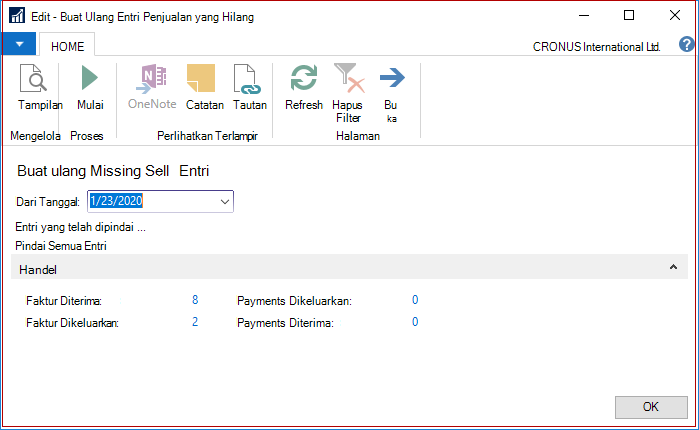Switch to the HOME tab
Screen dimensions: 699x430
tap(67, 46)
